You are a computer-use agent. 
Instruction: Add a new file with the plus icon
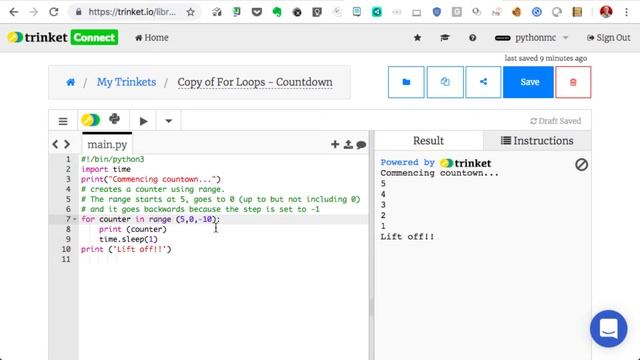(x=335, y=144)
